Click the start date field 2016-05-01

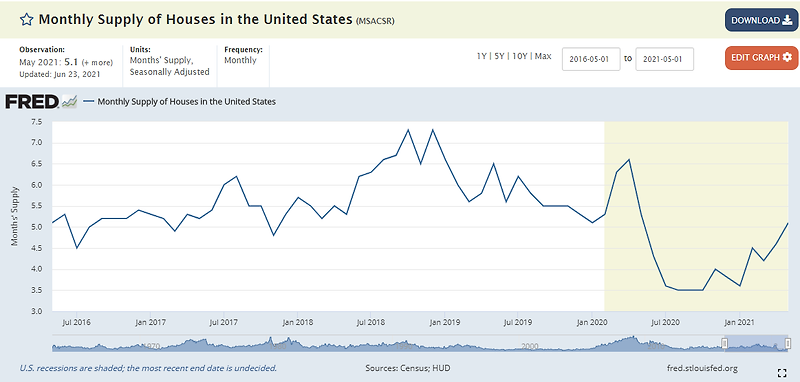[x=591, y=59]
